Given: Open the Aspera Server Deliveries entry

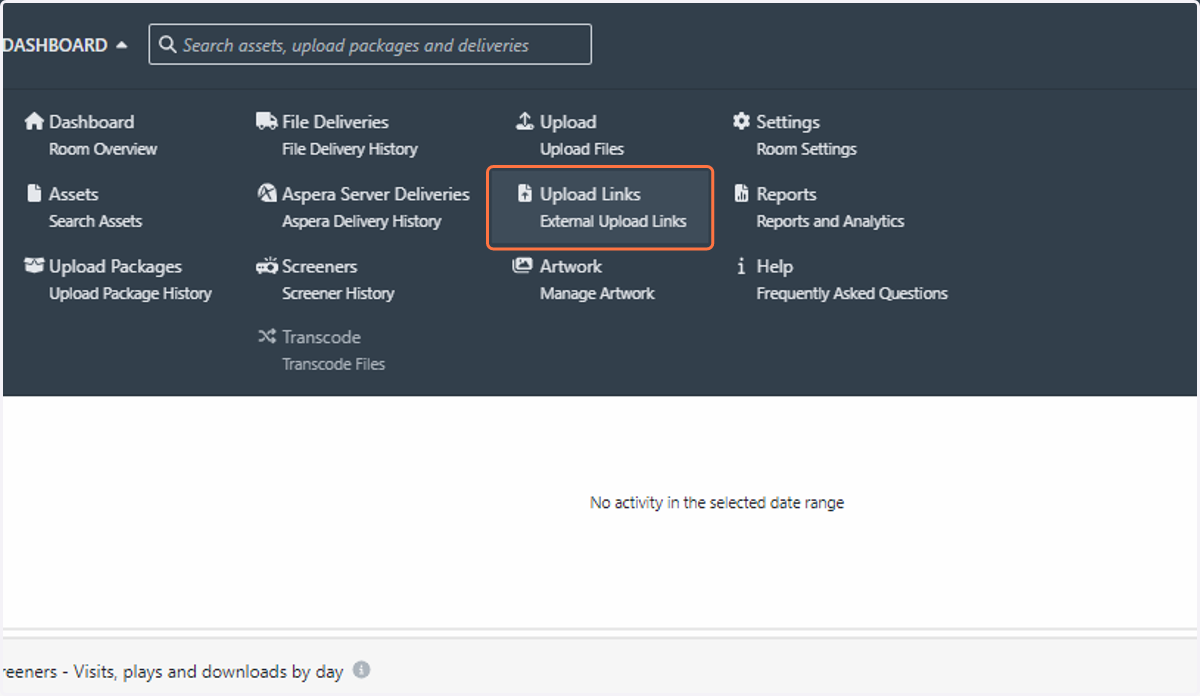Looking at the screenshot, I should coord(376,194).
